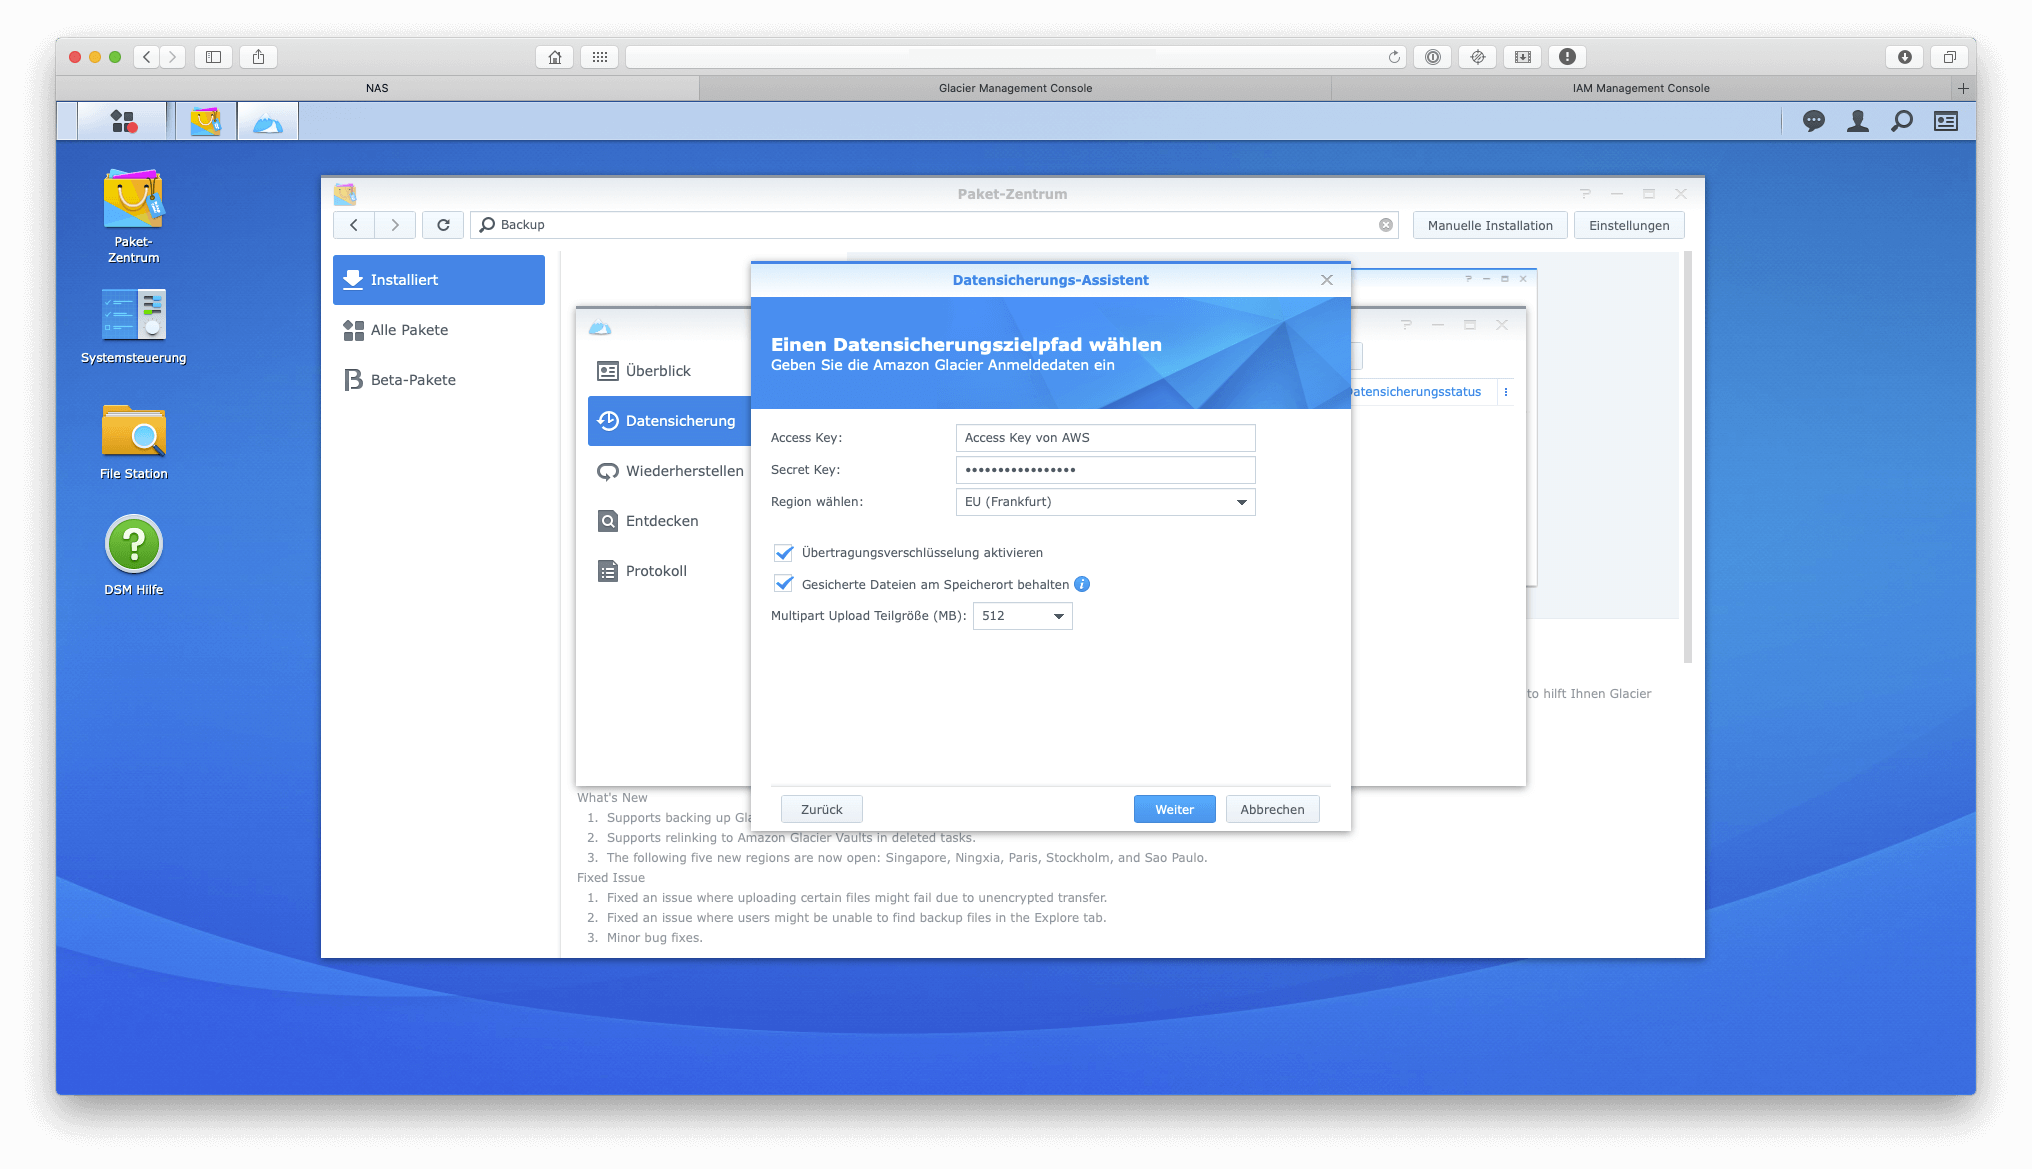
Task: Close the Datensicherungs-Assistent dialog
Action: (1327, 280)
